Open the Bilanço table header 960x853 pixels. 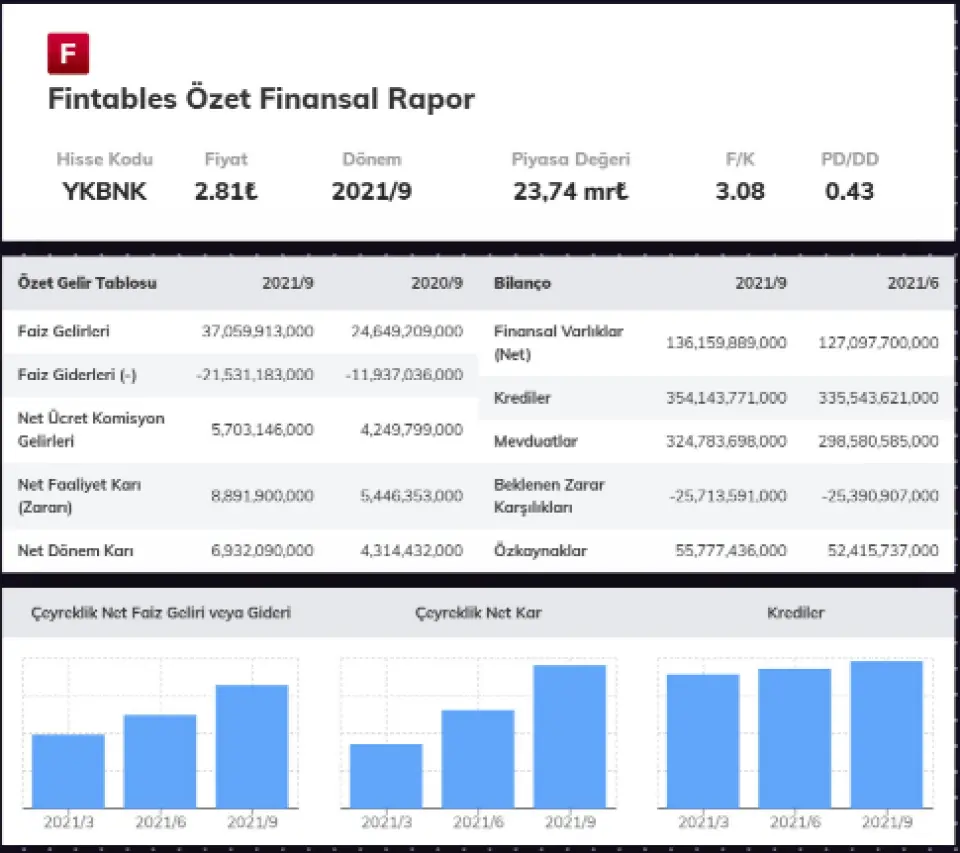[522, 283]
